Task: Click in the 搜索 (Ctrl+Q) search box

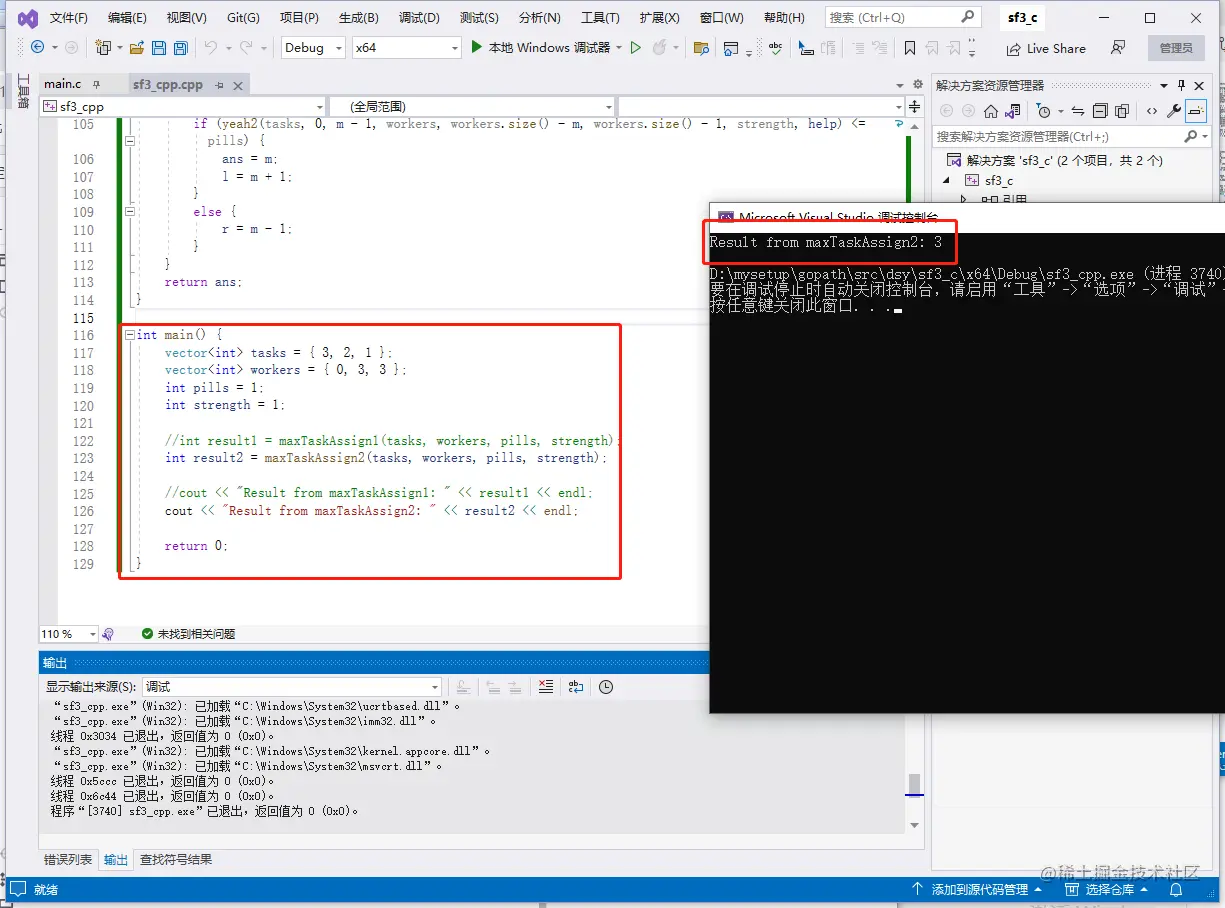Action: tap(902, 17)
